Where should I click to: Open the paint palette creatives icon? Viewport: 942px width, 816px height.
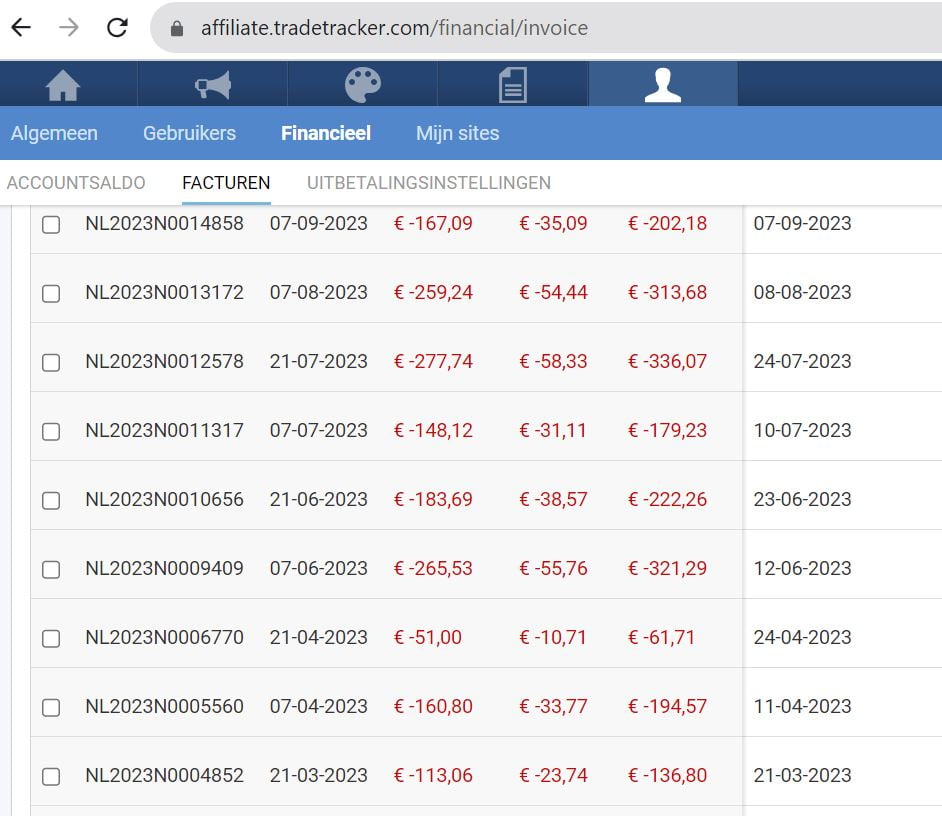[x=363, y=86]
